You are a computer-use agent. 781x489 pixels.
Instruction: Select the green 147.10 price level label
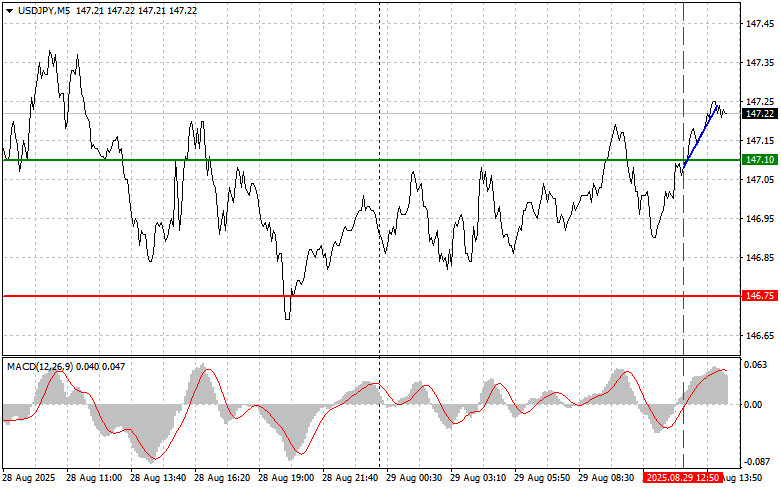[x=760, y=159]
